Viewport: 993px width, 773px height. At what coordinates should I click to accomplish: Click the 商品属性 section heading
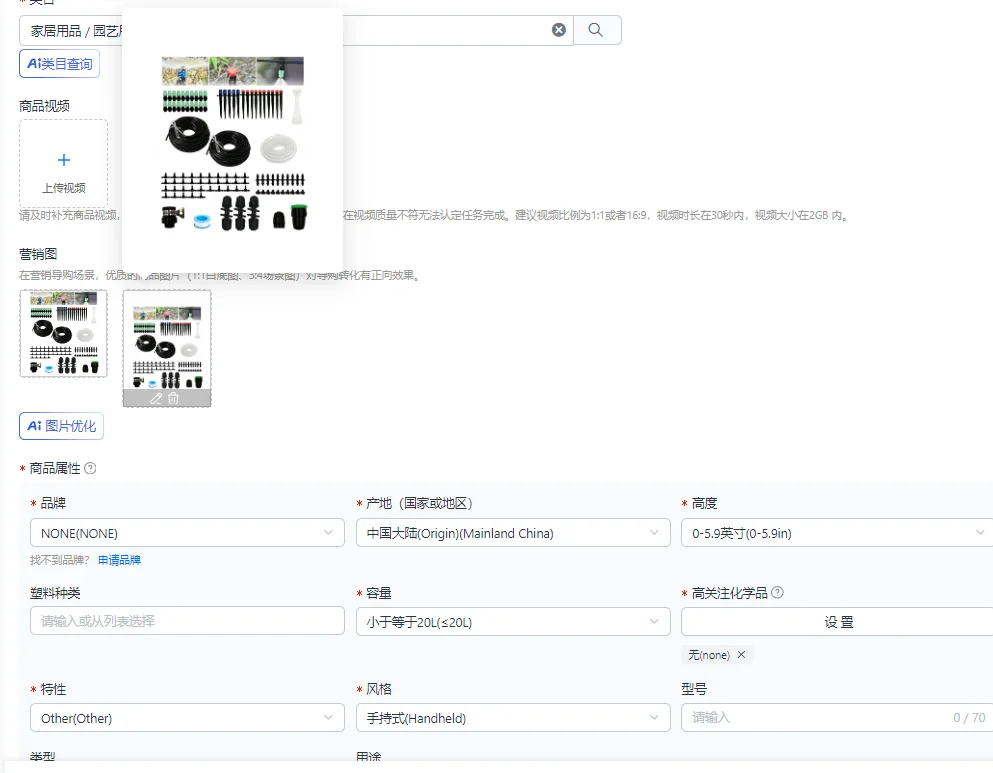55,468
